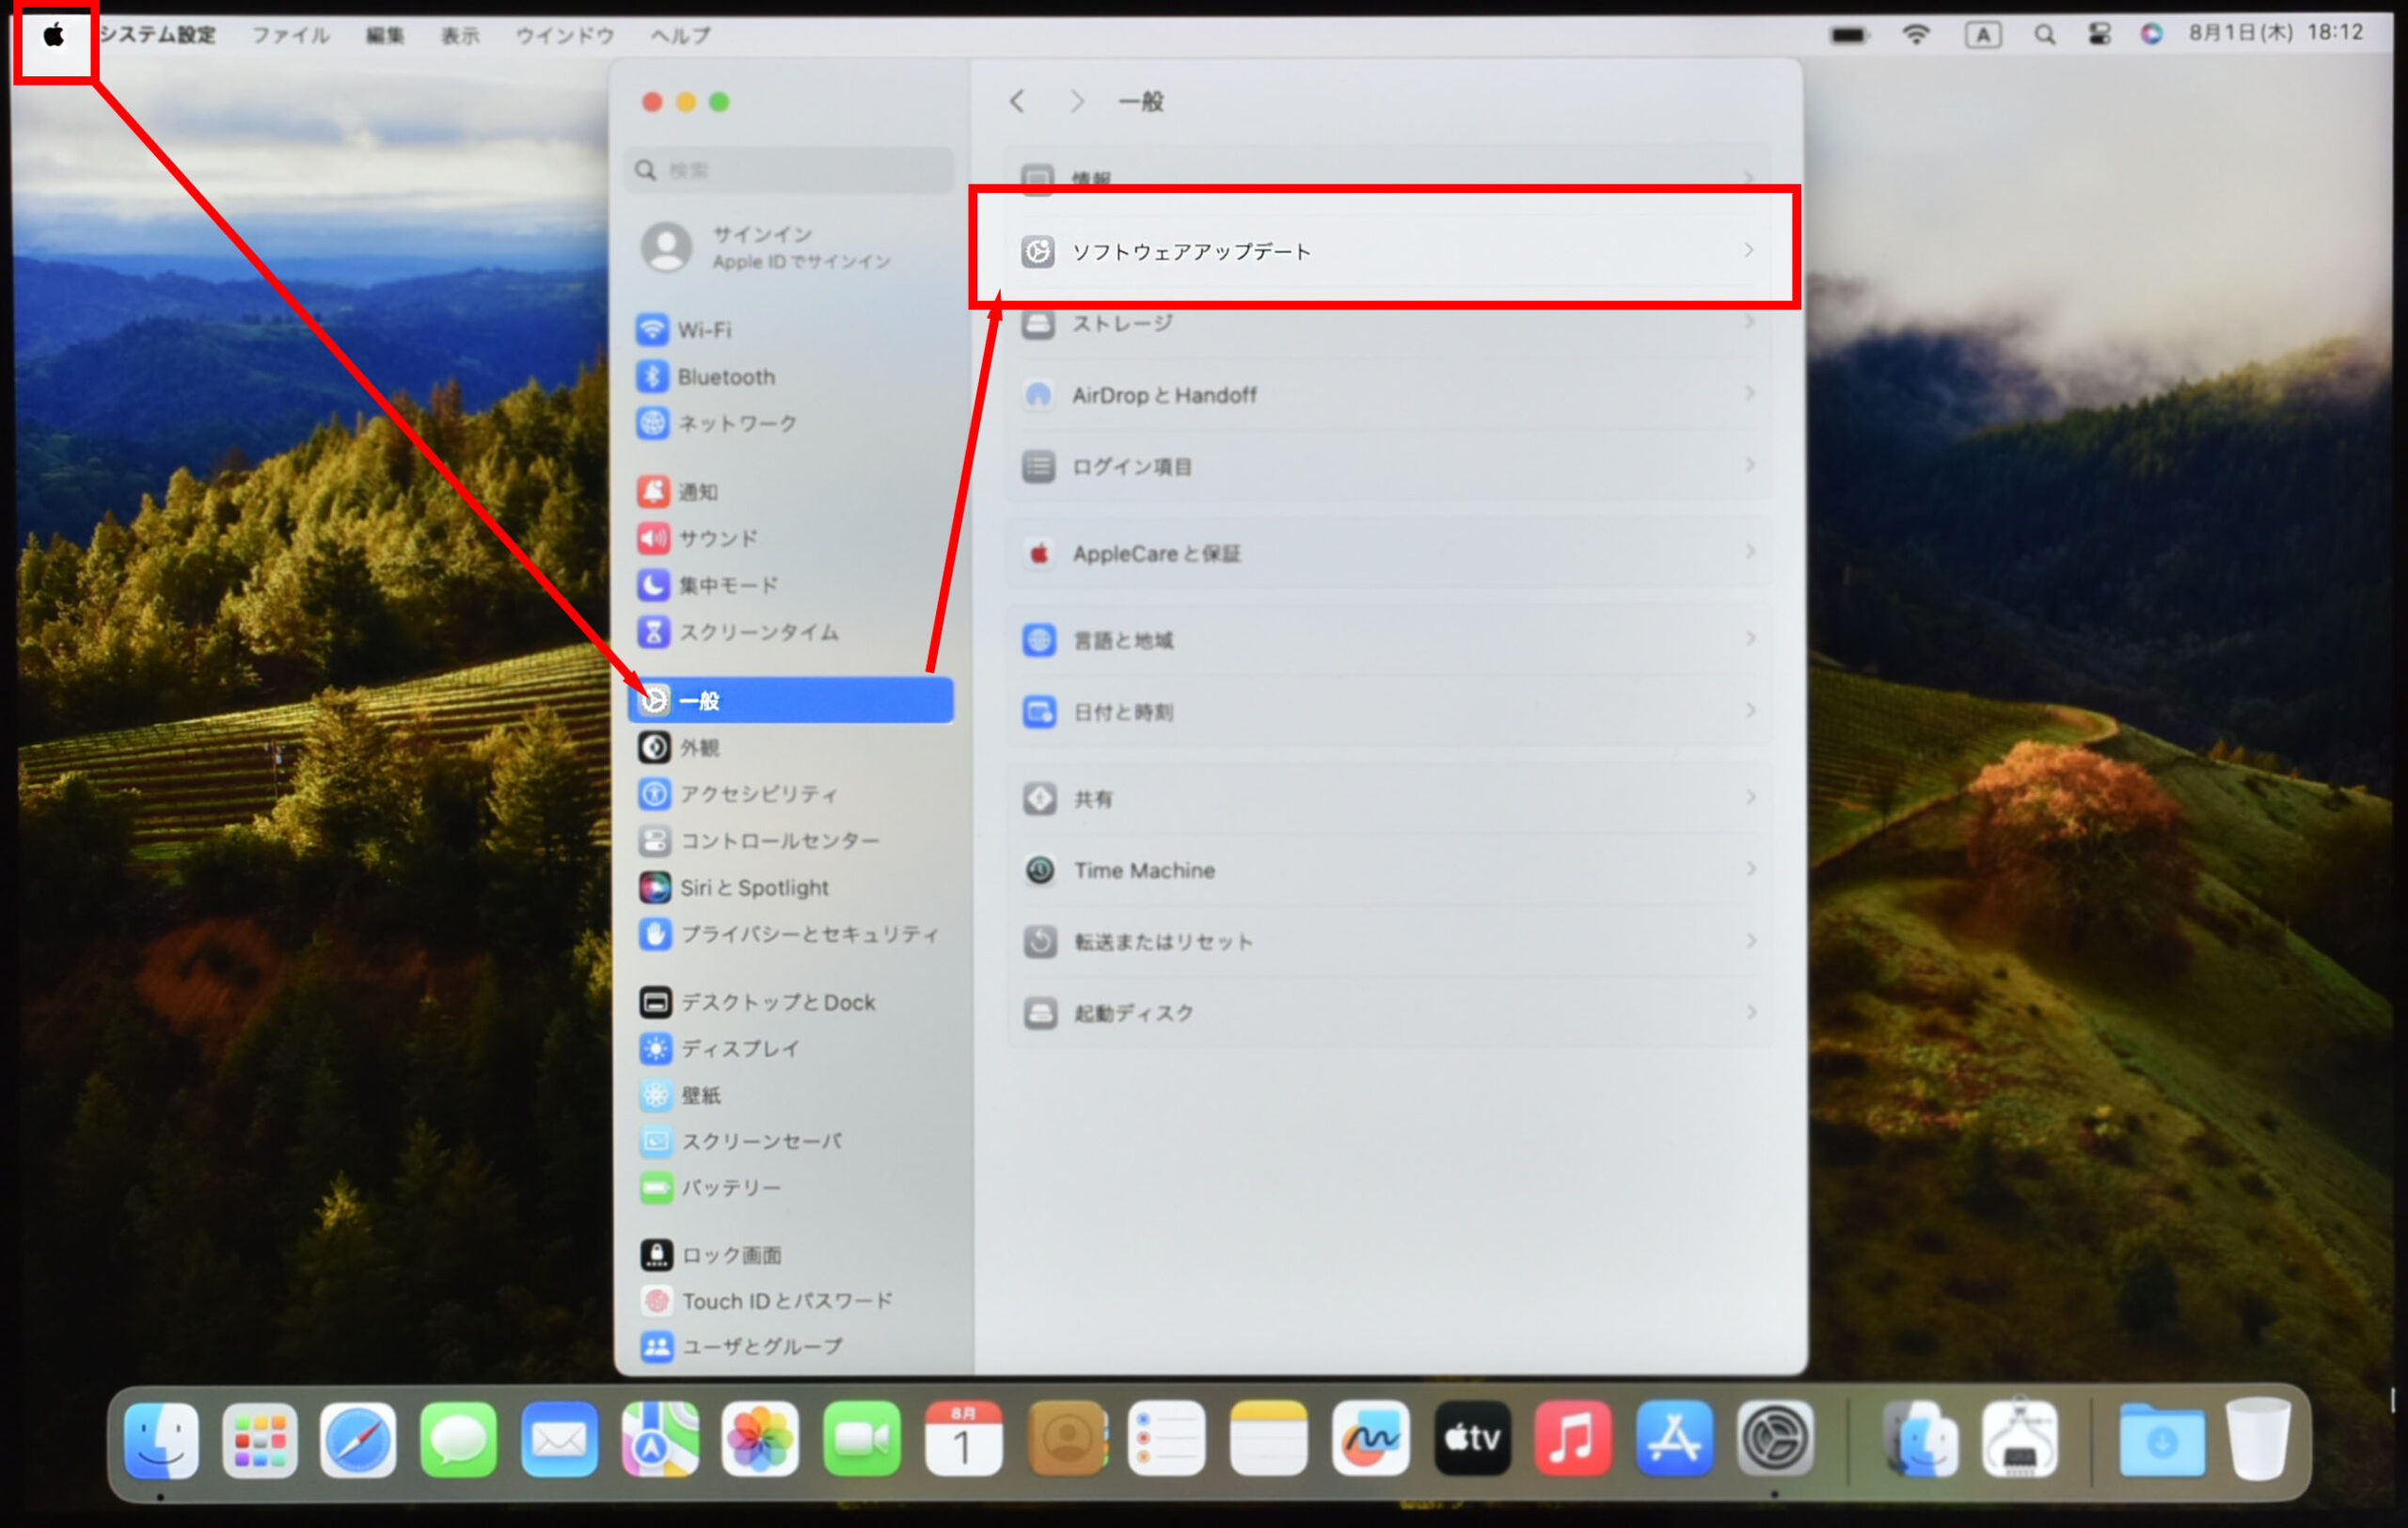Open the Apple menu
This screenshot has width=2408, height=1528.
pyautogui.click(x=54, y=36)
